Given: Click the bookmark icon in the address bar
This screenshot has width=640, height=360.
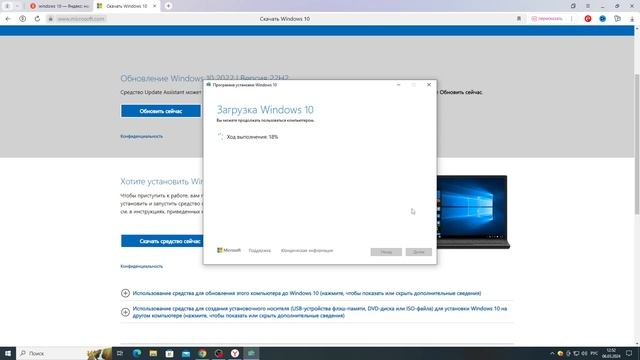Looking at the screenshot, I should click(x=519, y=19).
